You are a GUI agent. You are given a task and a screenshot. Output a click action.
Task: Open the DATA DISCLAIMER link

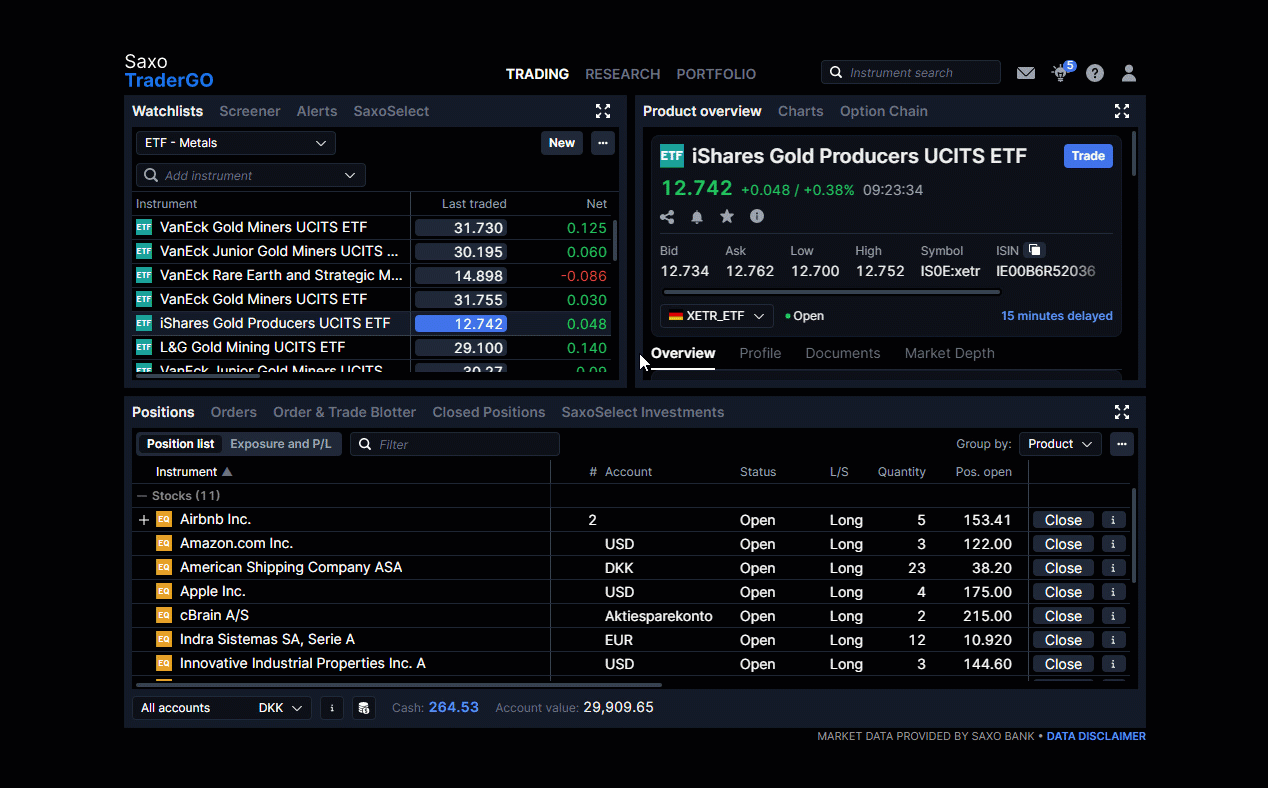click(1095, 736)
